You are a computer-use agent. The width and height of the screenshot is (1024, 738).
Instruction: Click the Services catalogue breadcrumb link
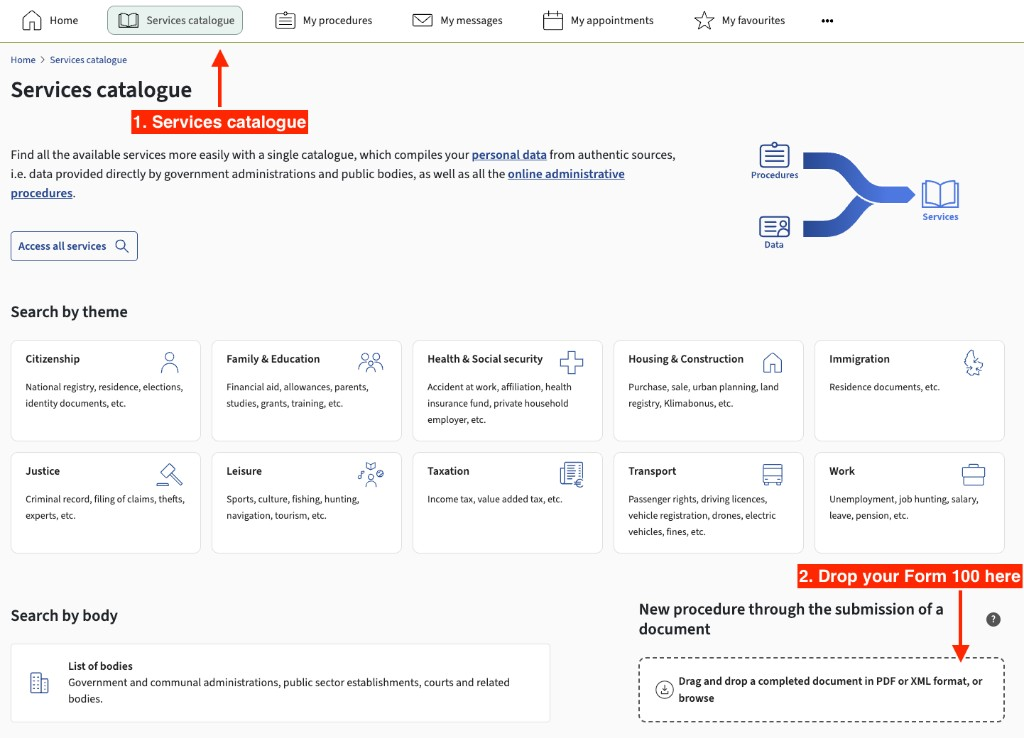88,59
